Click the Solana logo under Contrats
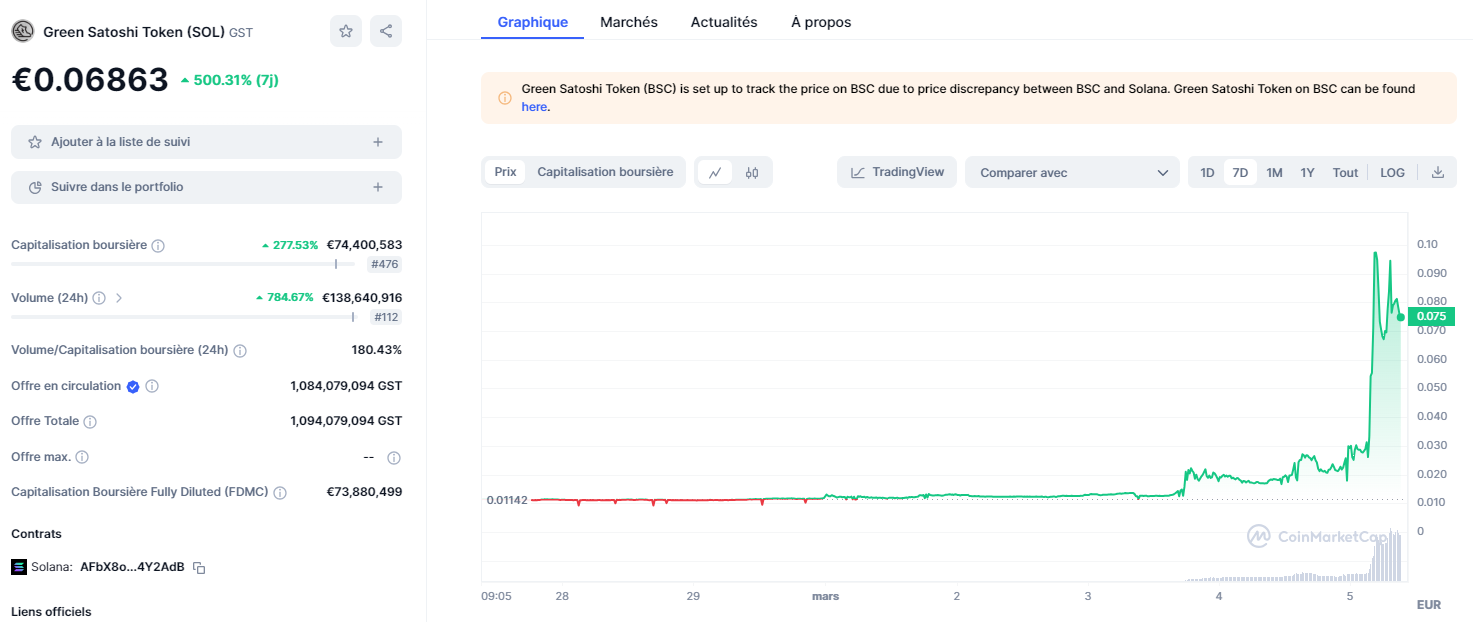The width and height of the screenshot is (1473, 622). click(x=19, y=567)
